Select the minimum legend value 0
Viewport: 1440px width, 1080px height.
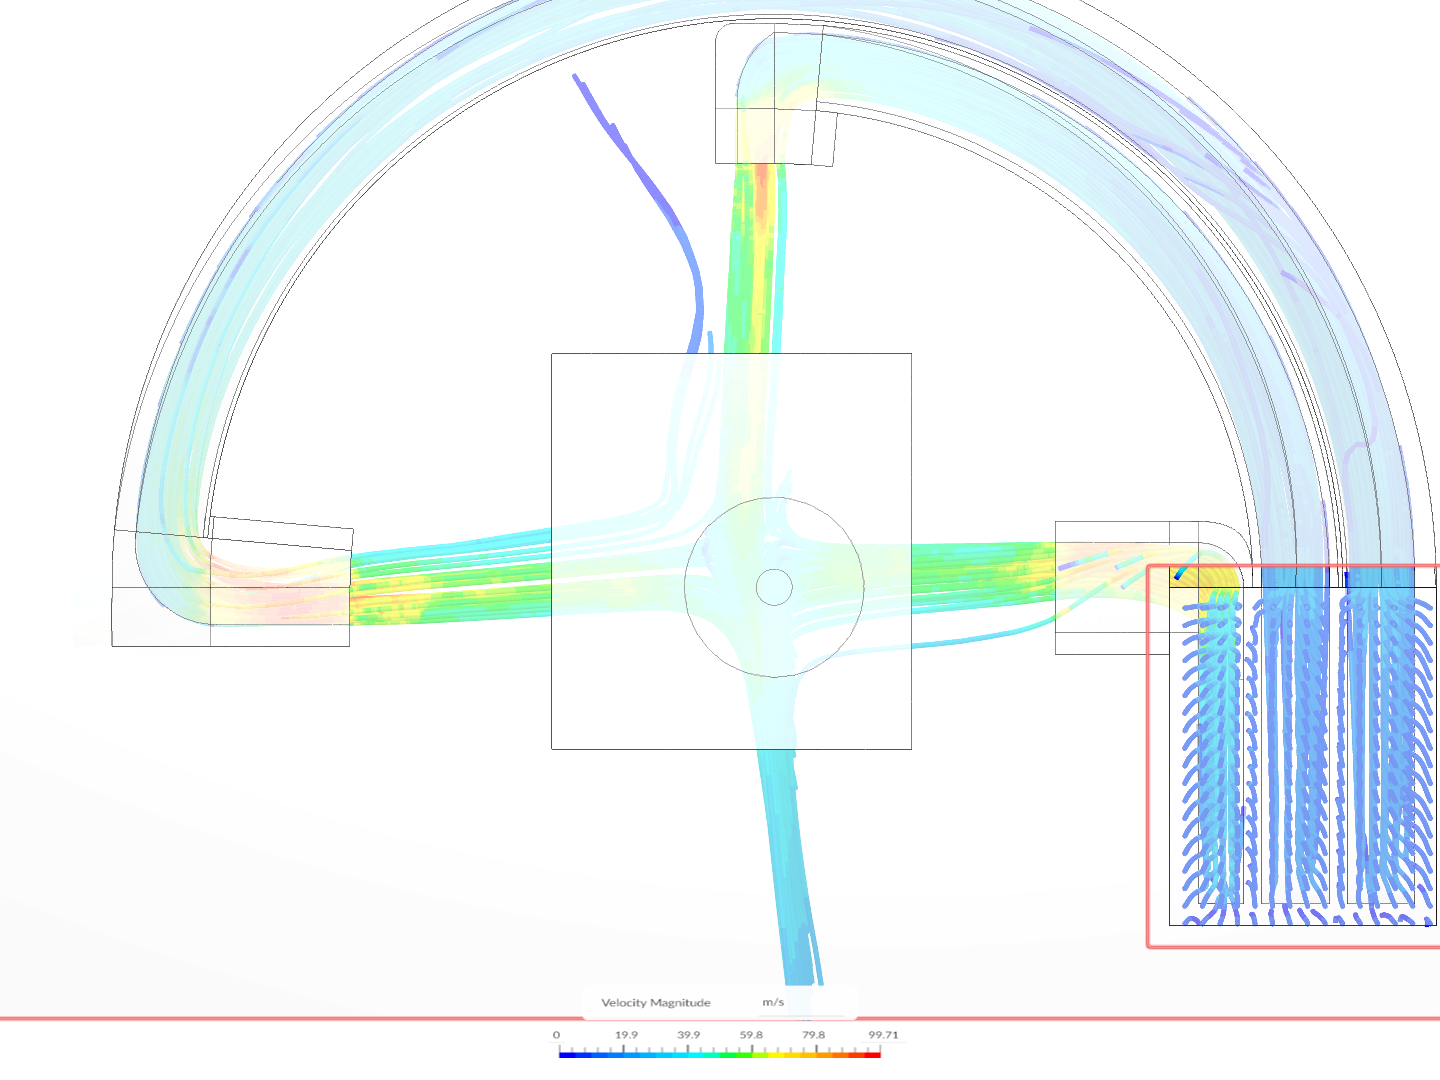(x=557, y=1035)
